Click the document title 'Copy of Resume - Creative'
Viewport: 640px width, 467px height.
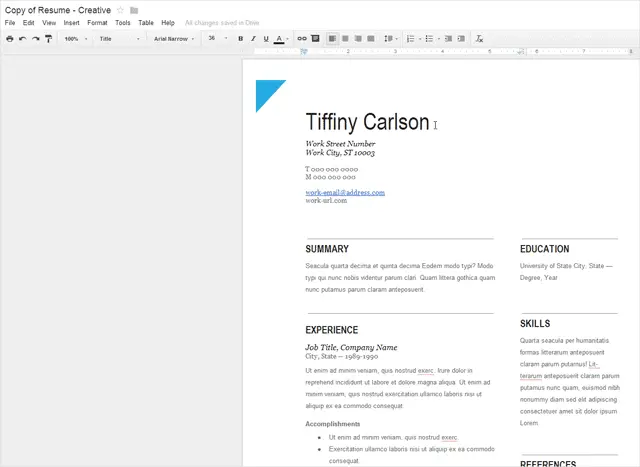coord(58,10)
